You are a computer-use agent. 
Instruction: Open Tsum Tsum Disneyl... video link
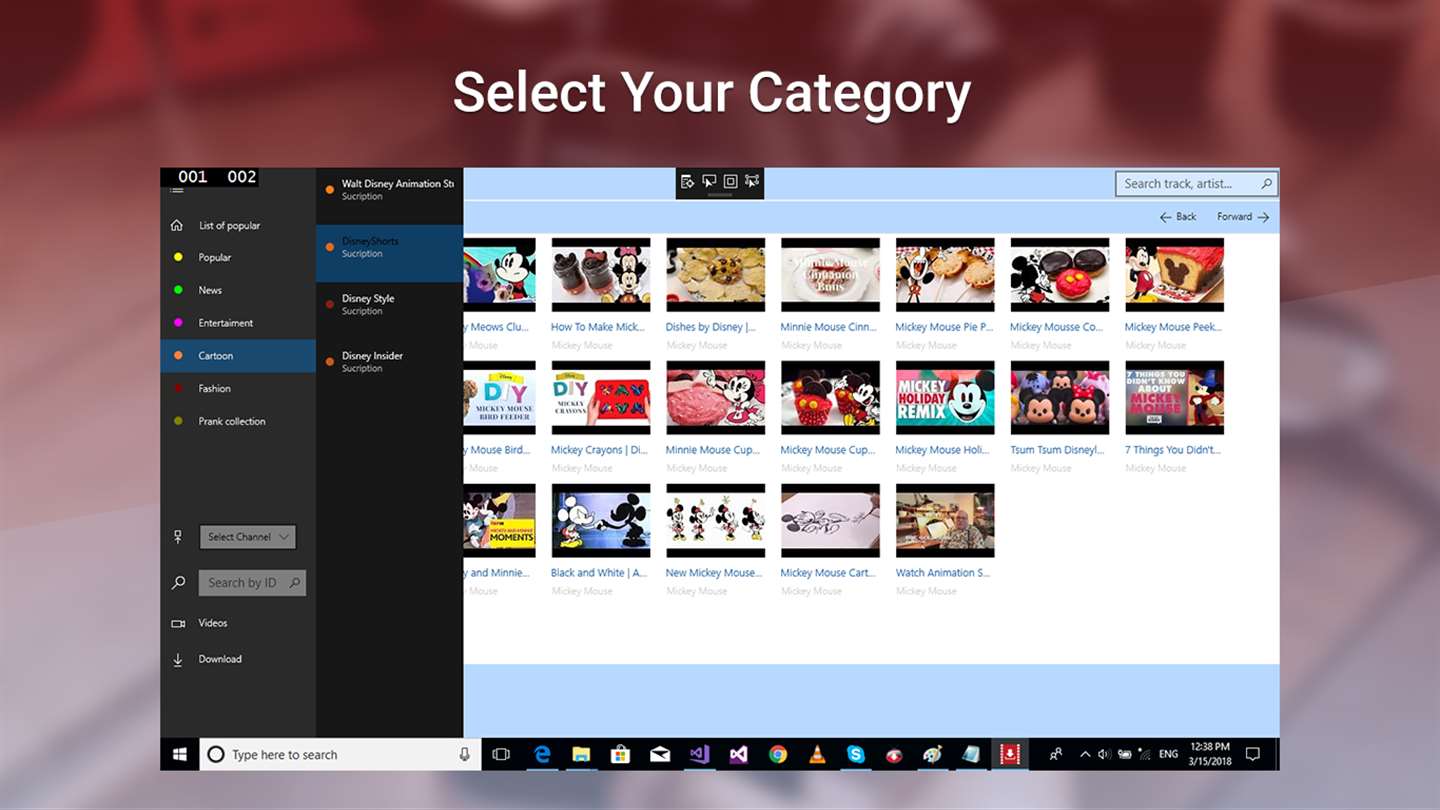(1057, 450)
